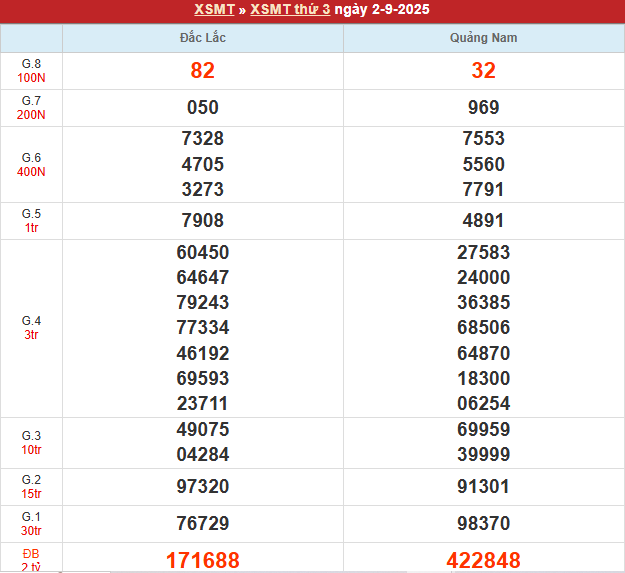Image resolution: width=625 pixels, height=573 pixels.
Task: Click G.3 number 39999
Action: click(x=483, y=455)
